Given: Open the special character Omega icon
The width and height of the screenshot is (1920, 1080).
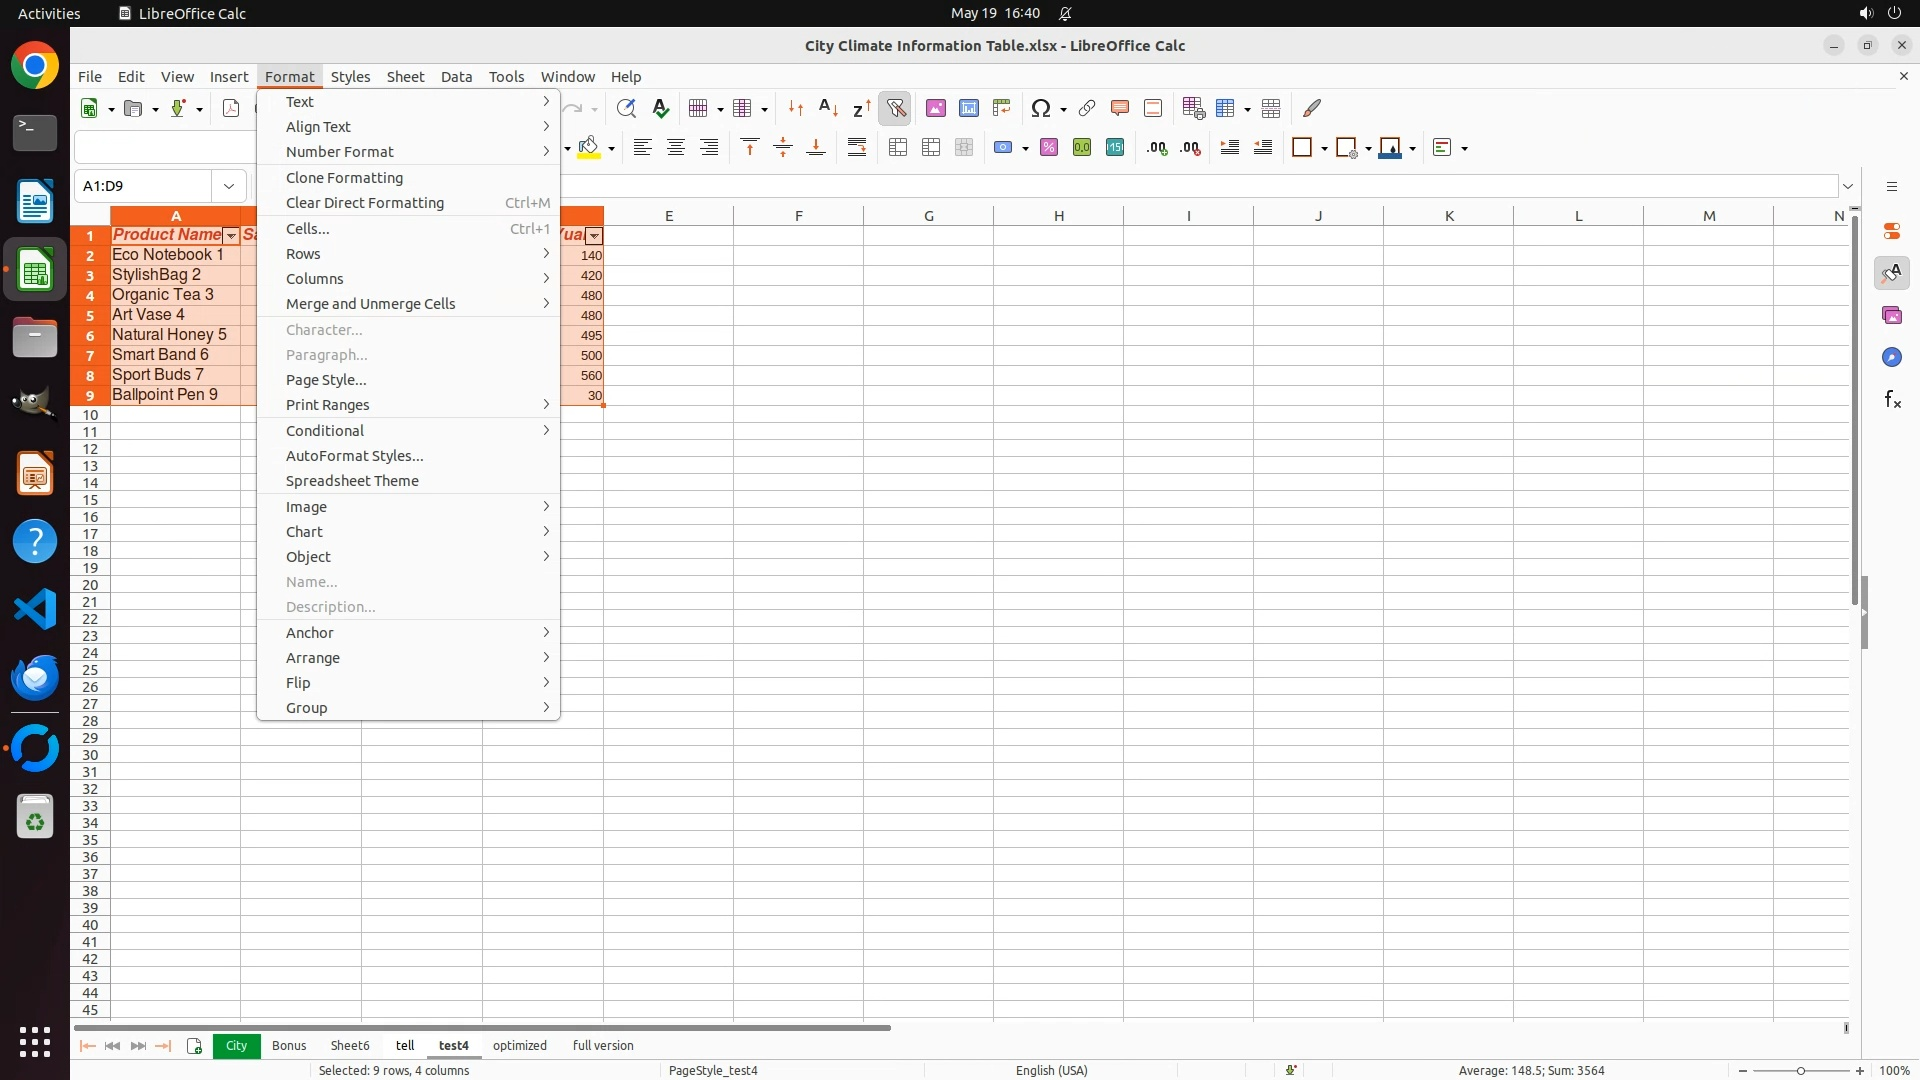Looking at the screenshot, I should coord(1041,108).
